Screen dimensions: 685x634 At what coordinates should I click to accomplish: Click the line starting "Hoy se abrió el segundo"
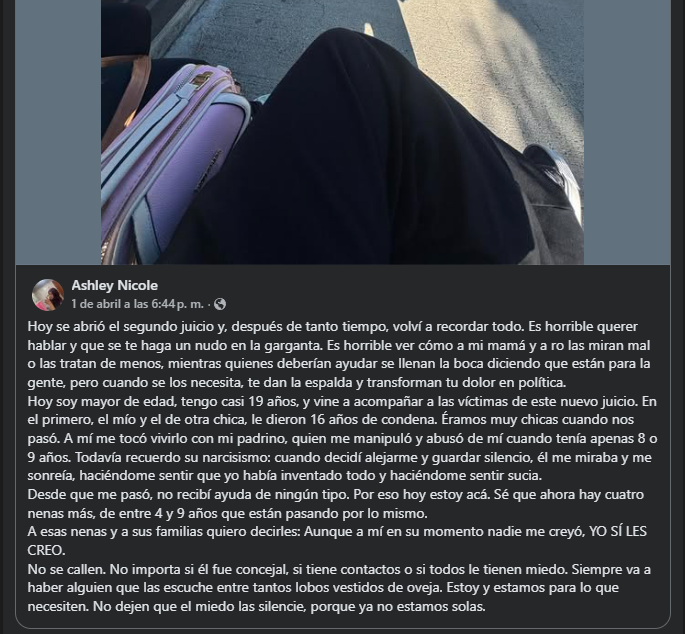click(x=332, y=326)
